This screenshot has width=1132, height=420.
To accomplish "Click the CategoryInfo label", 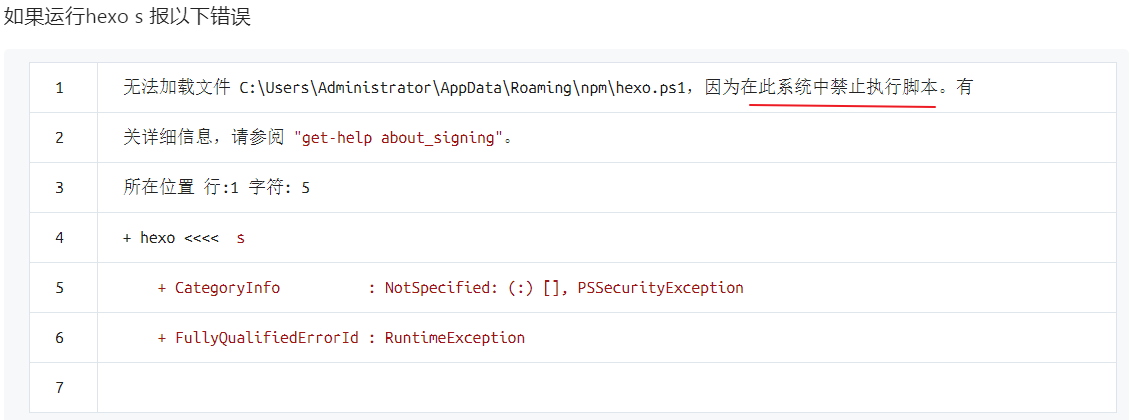I will (227, 288).
